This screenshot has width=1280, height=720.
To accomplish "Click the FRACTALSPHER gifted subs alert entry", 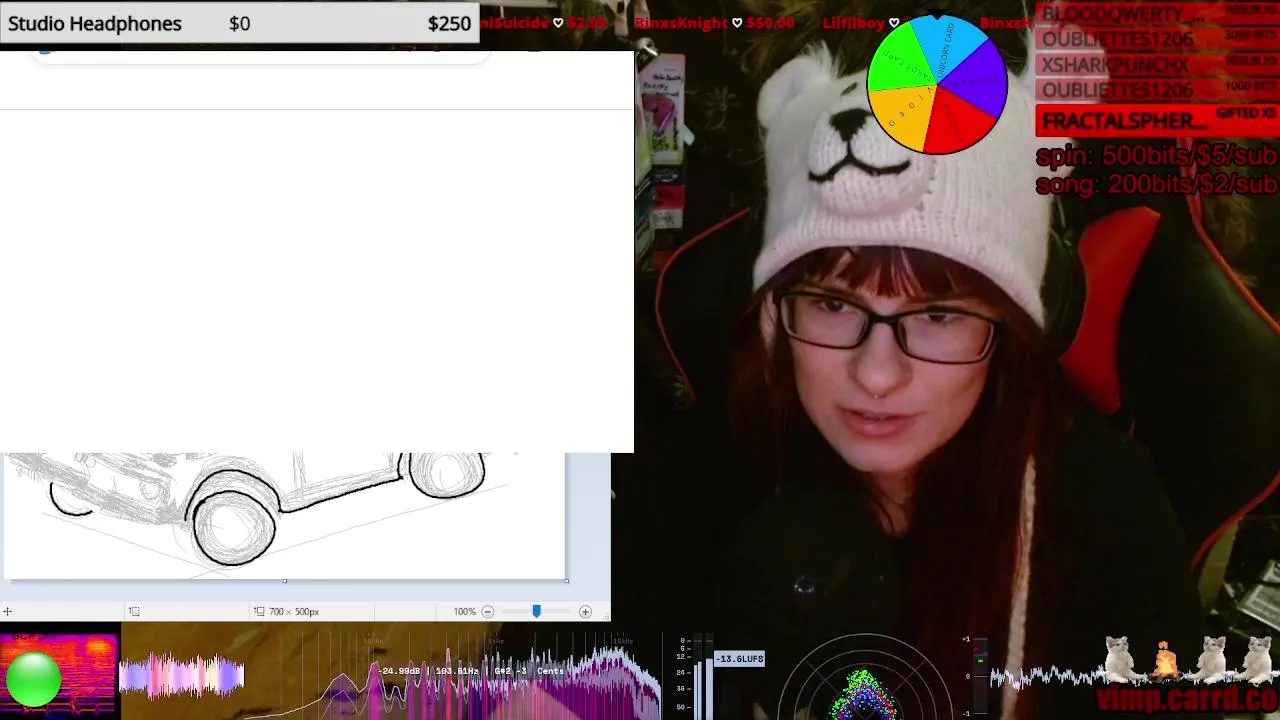I will coord(1157,119).
